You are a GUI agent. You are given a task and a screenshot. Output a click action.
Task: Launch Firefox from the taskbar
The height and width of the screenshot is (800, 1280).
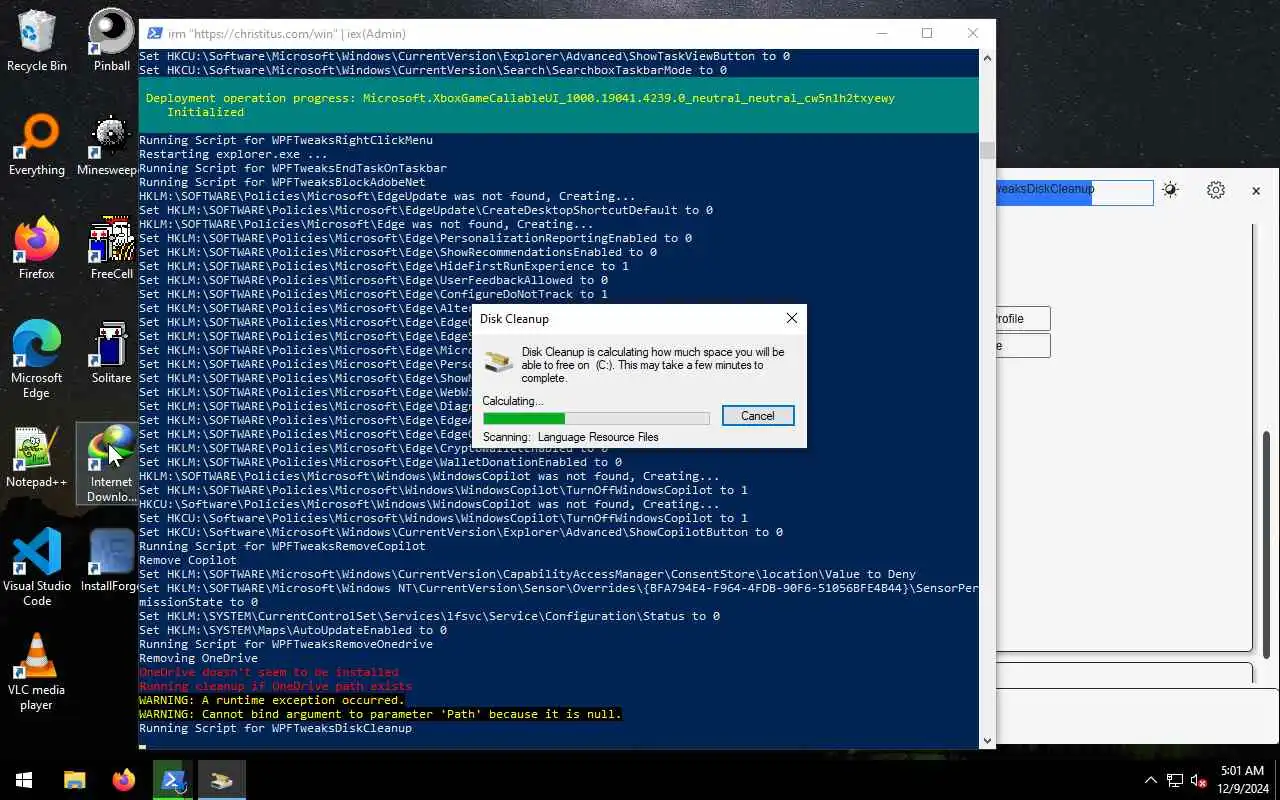124,780
